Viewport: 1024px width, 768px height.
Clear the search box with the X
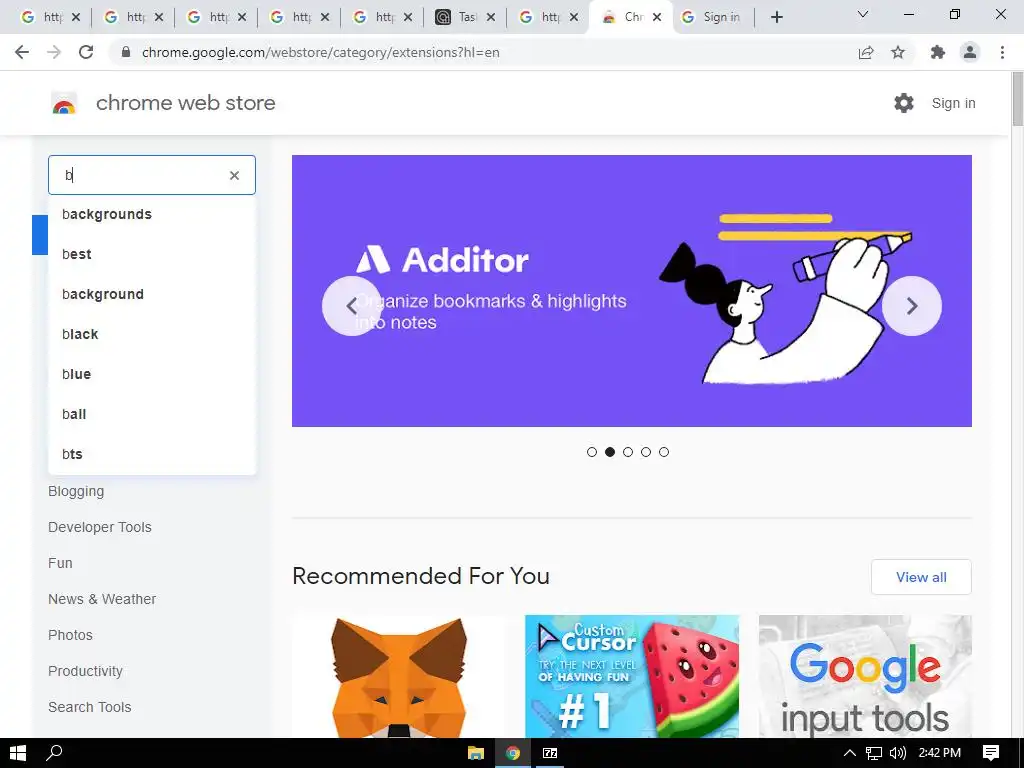(x=234, y=175)
